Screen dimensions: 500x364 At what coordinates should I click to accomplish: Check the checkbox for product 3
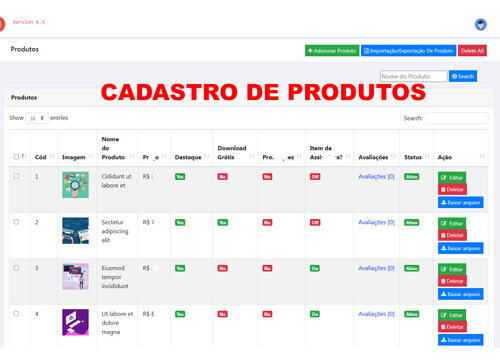[x=16, y=268]
